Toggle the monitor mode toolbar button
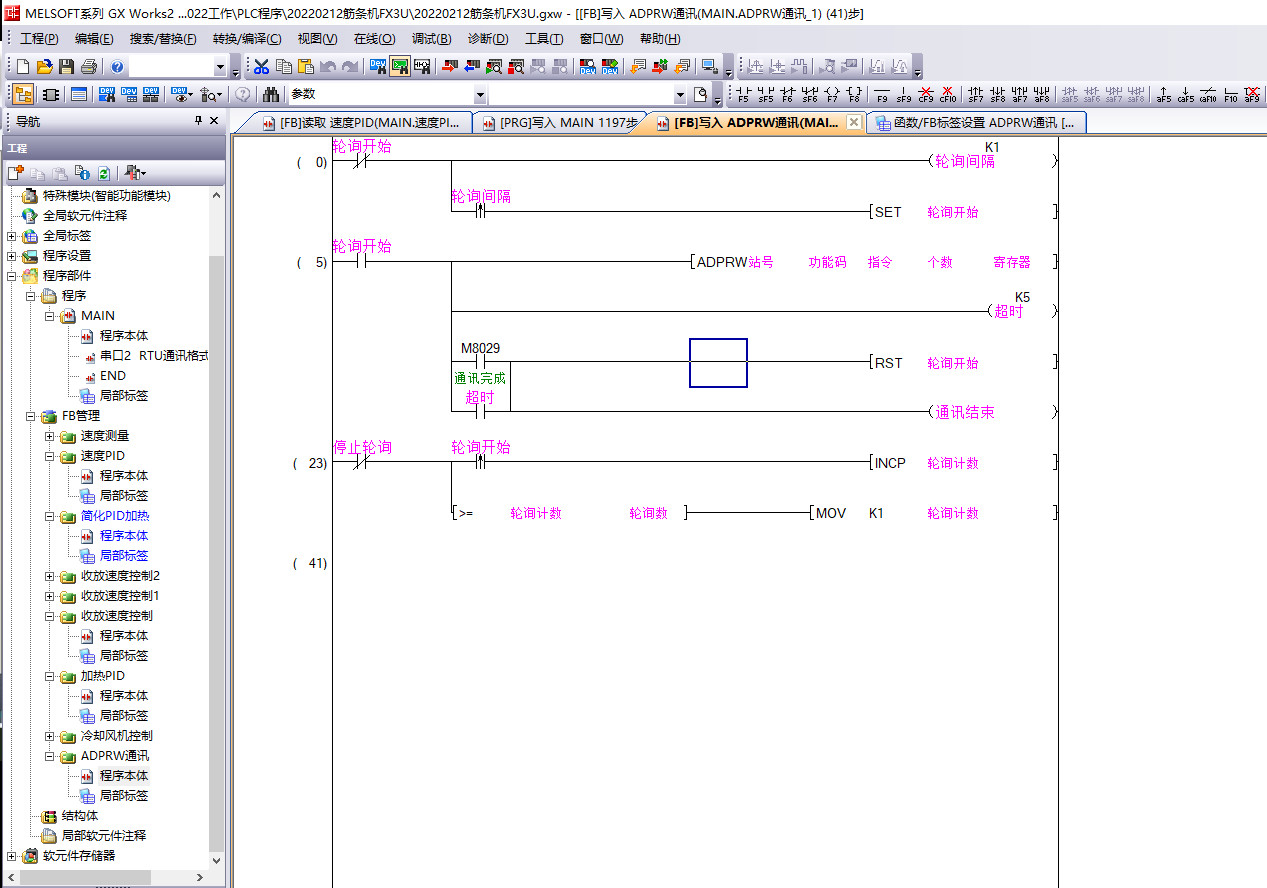Image resolution: width=1267 pixels, height=888 pixels. coord(400,67)
